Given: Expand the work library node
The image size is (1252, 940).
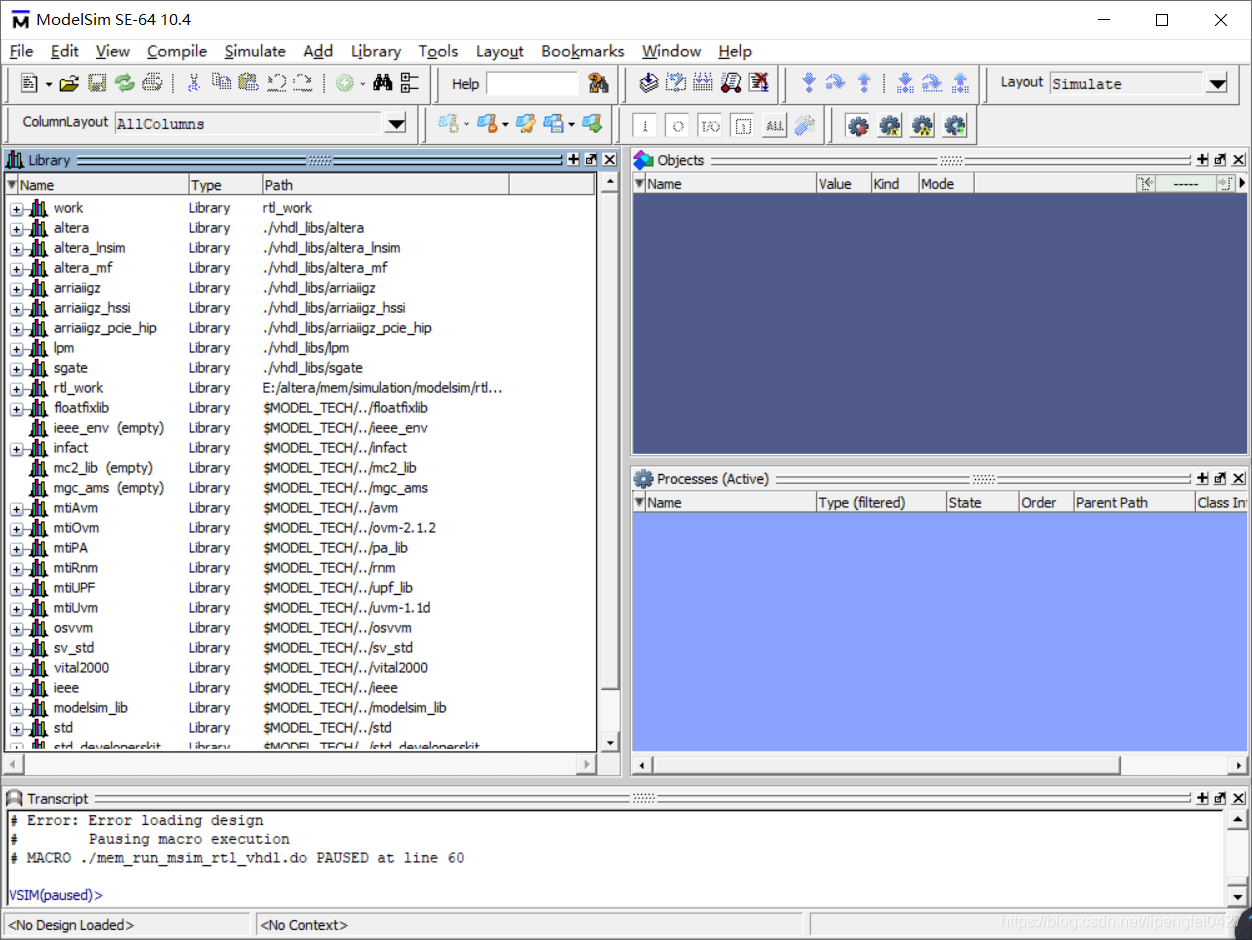Looking at the screenshot, I should coord(17,208).
